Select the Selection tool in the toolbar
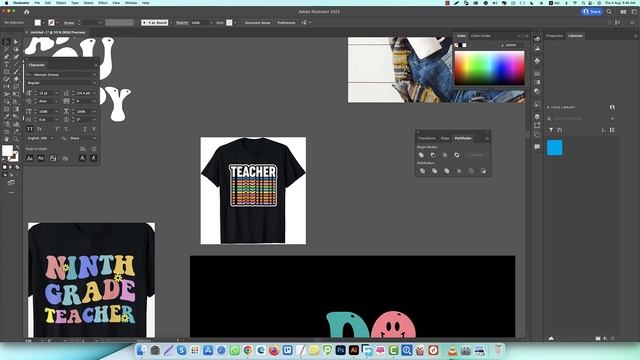This screenshot has width=640, height=360. 7,42
